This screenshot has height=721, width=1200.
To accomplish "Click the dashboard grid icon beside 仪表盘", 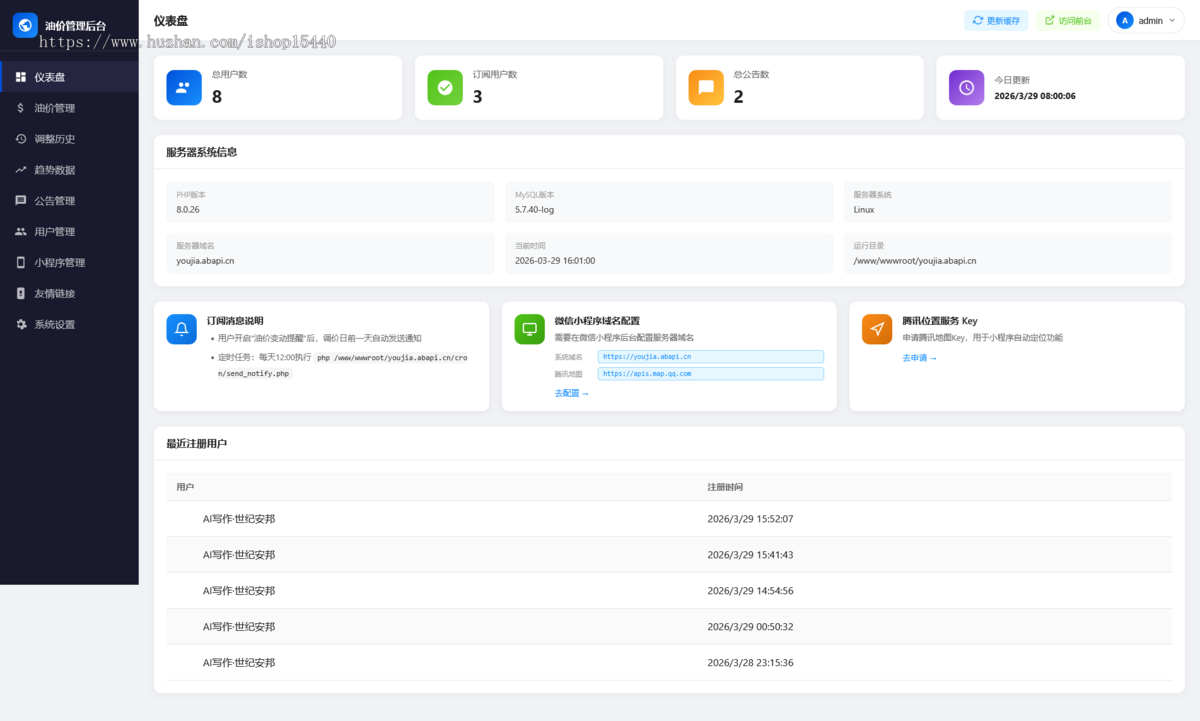I will click(21, 77).
